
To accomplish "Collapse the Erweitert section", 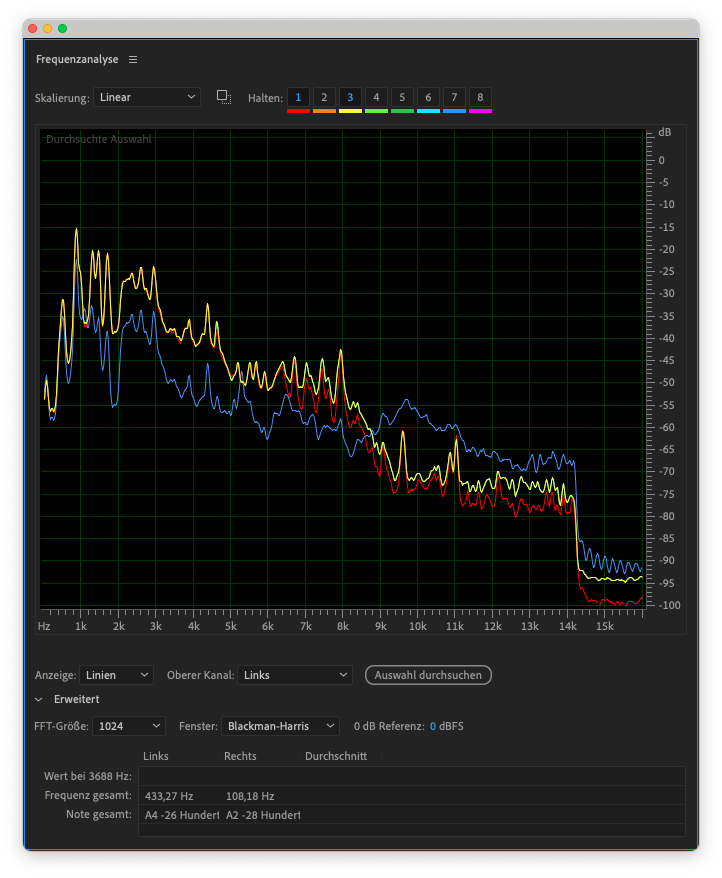I will coord(39,700).
